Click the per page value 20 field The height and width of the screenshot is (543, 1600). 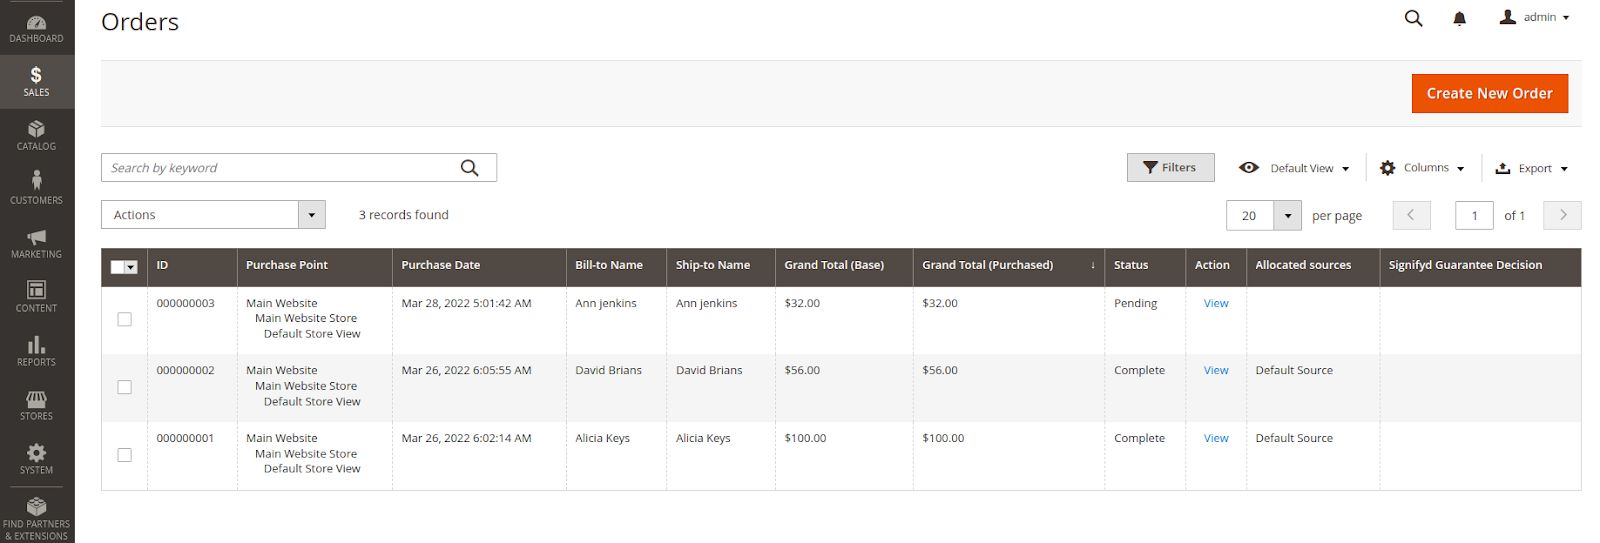pyautogui.click(x=1249, y=215)
